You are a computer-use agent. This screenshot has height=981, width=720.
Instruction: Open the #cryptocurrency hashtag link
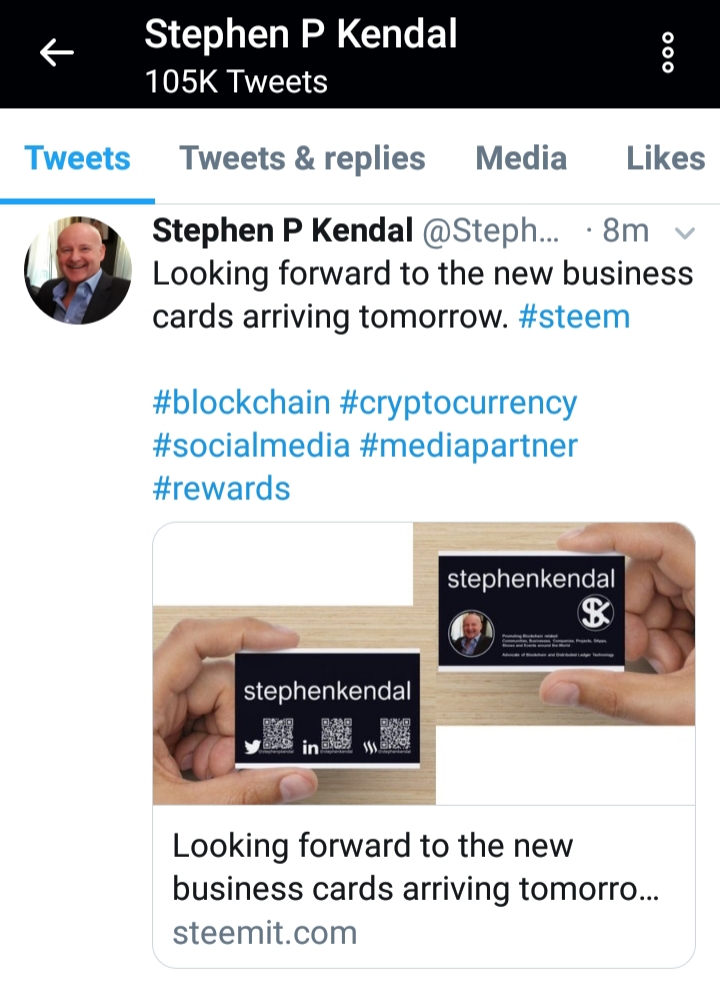click(459, 403)
